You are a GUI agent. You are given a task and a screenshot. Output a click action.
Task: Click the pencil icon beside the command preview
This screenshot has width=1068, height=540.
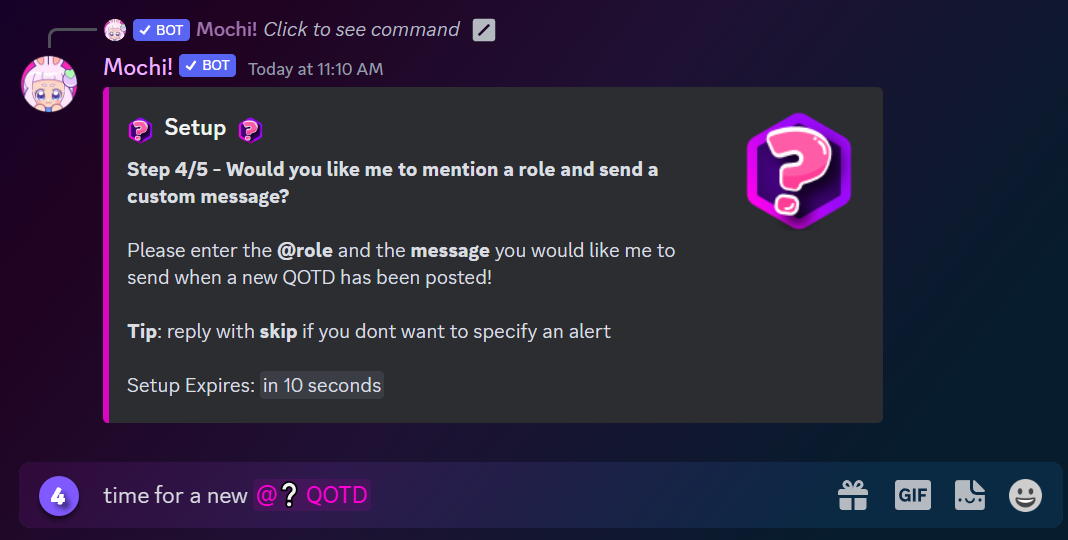484,30
